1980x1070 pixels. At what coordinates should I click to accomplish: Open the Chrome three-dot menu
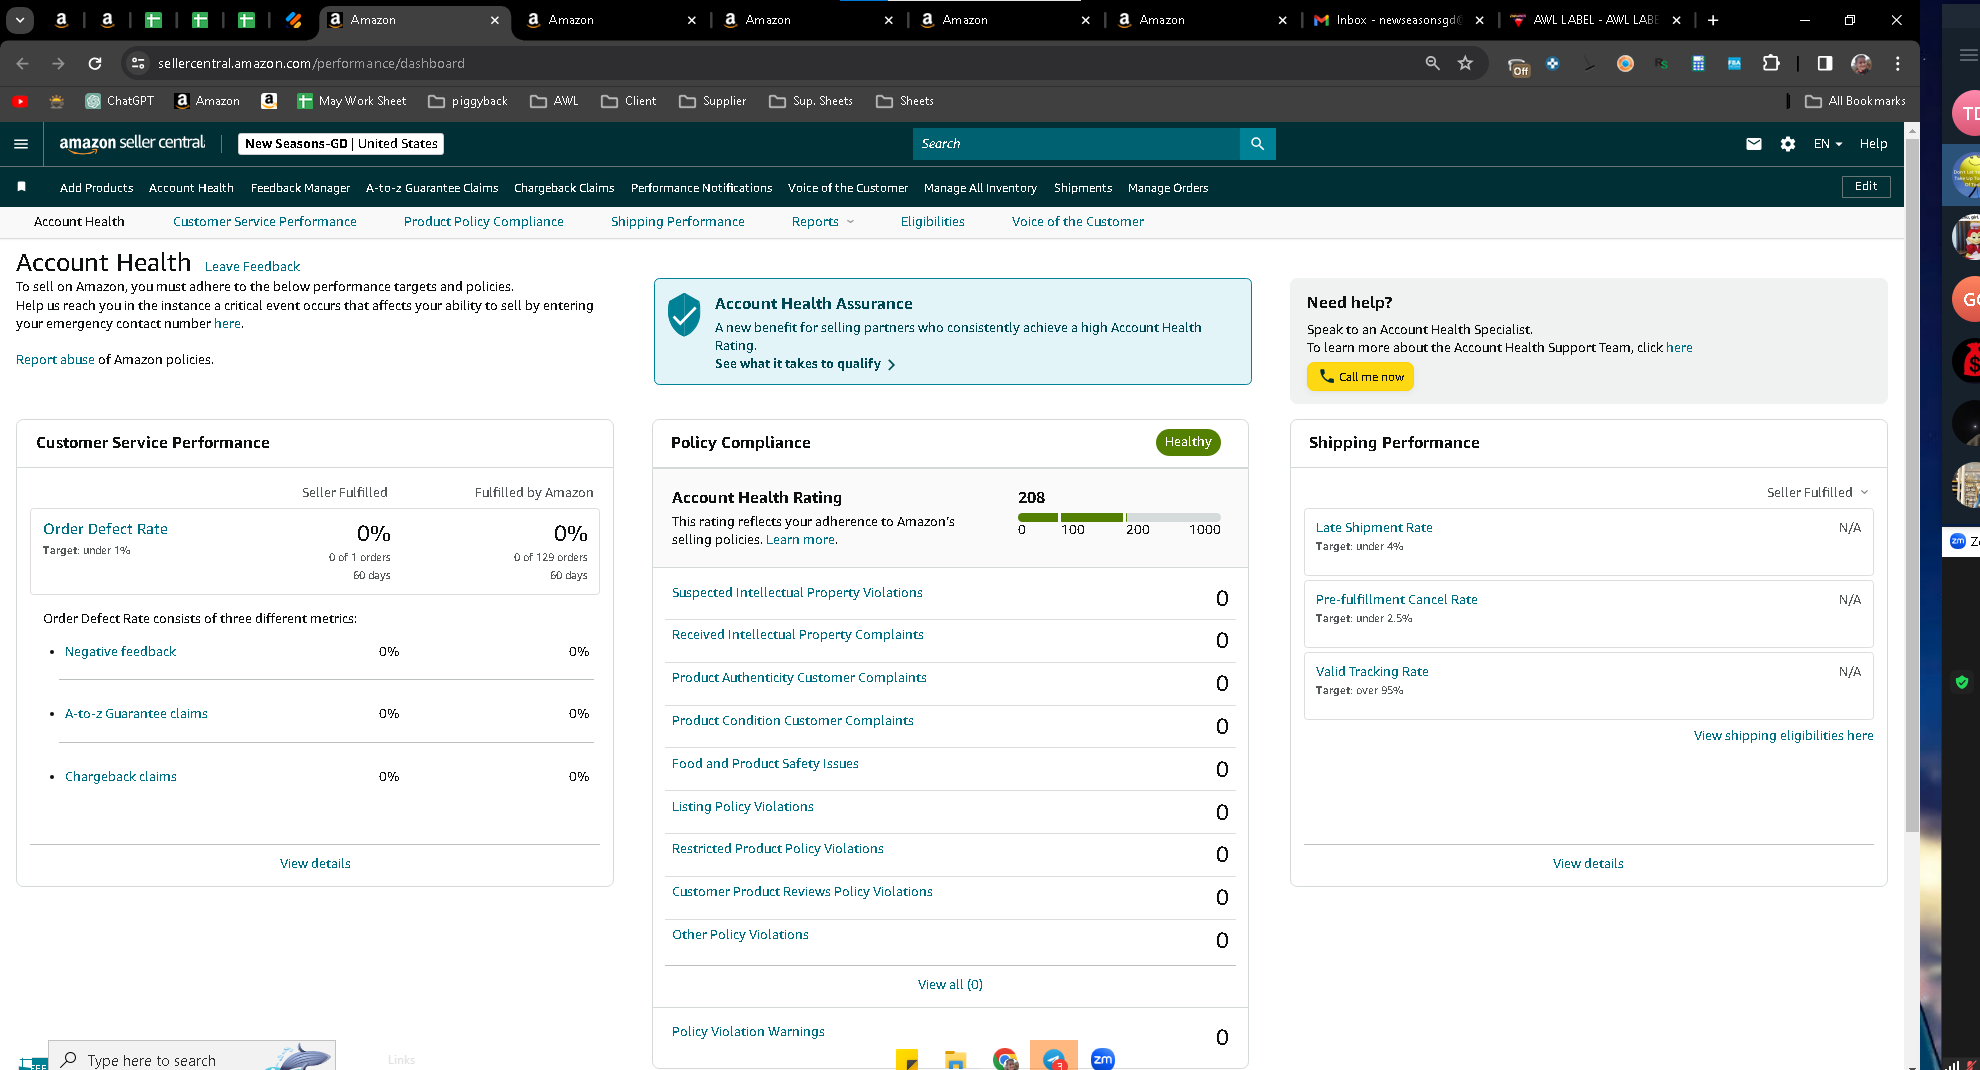pyautogui.click(x=1898, y=63)
